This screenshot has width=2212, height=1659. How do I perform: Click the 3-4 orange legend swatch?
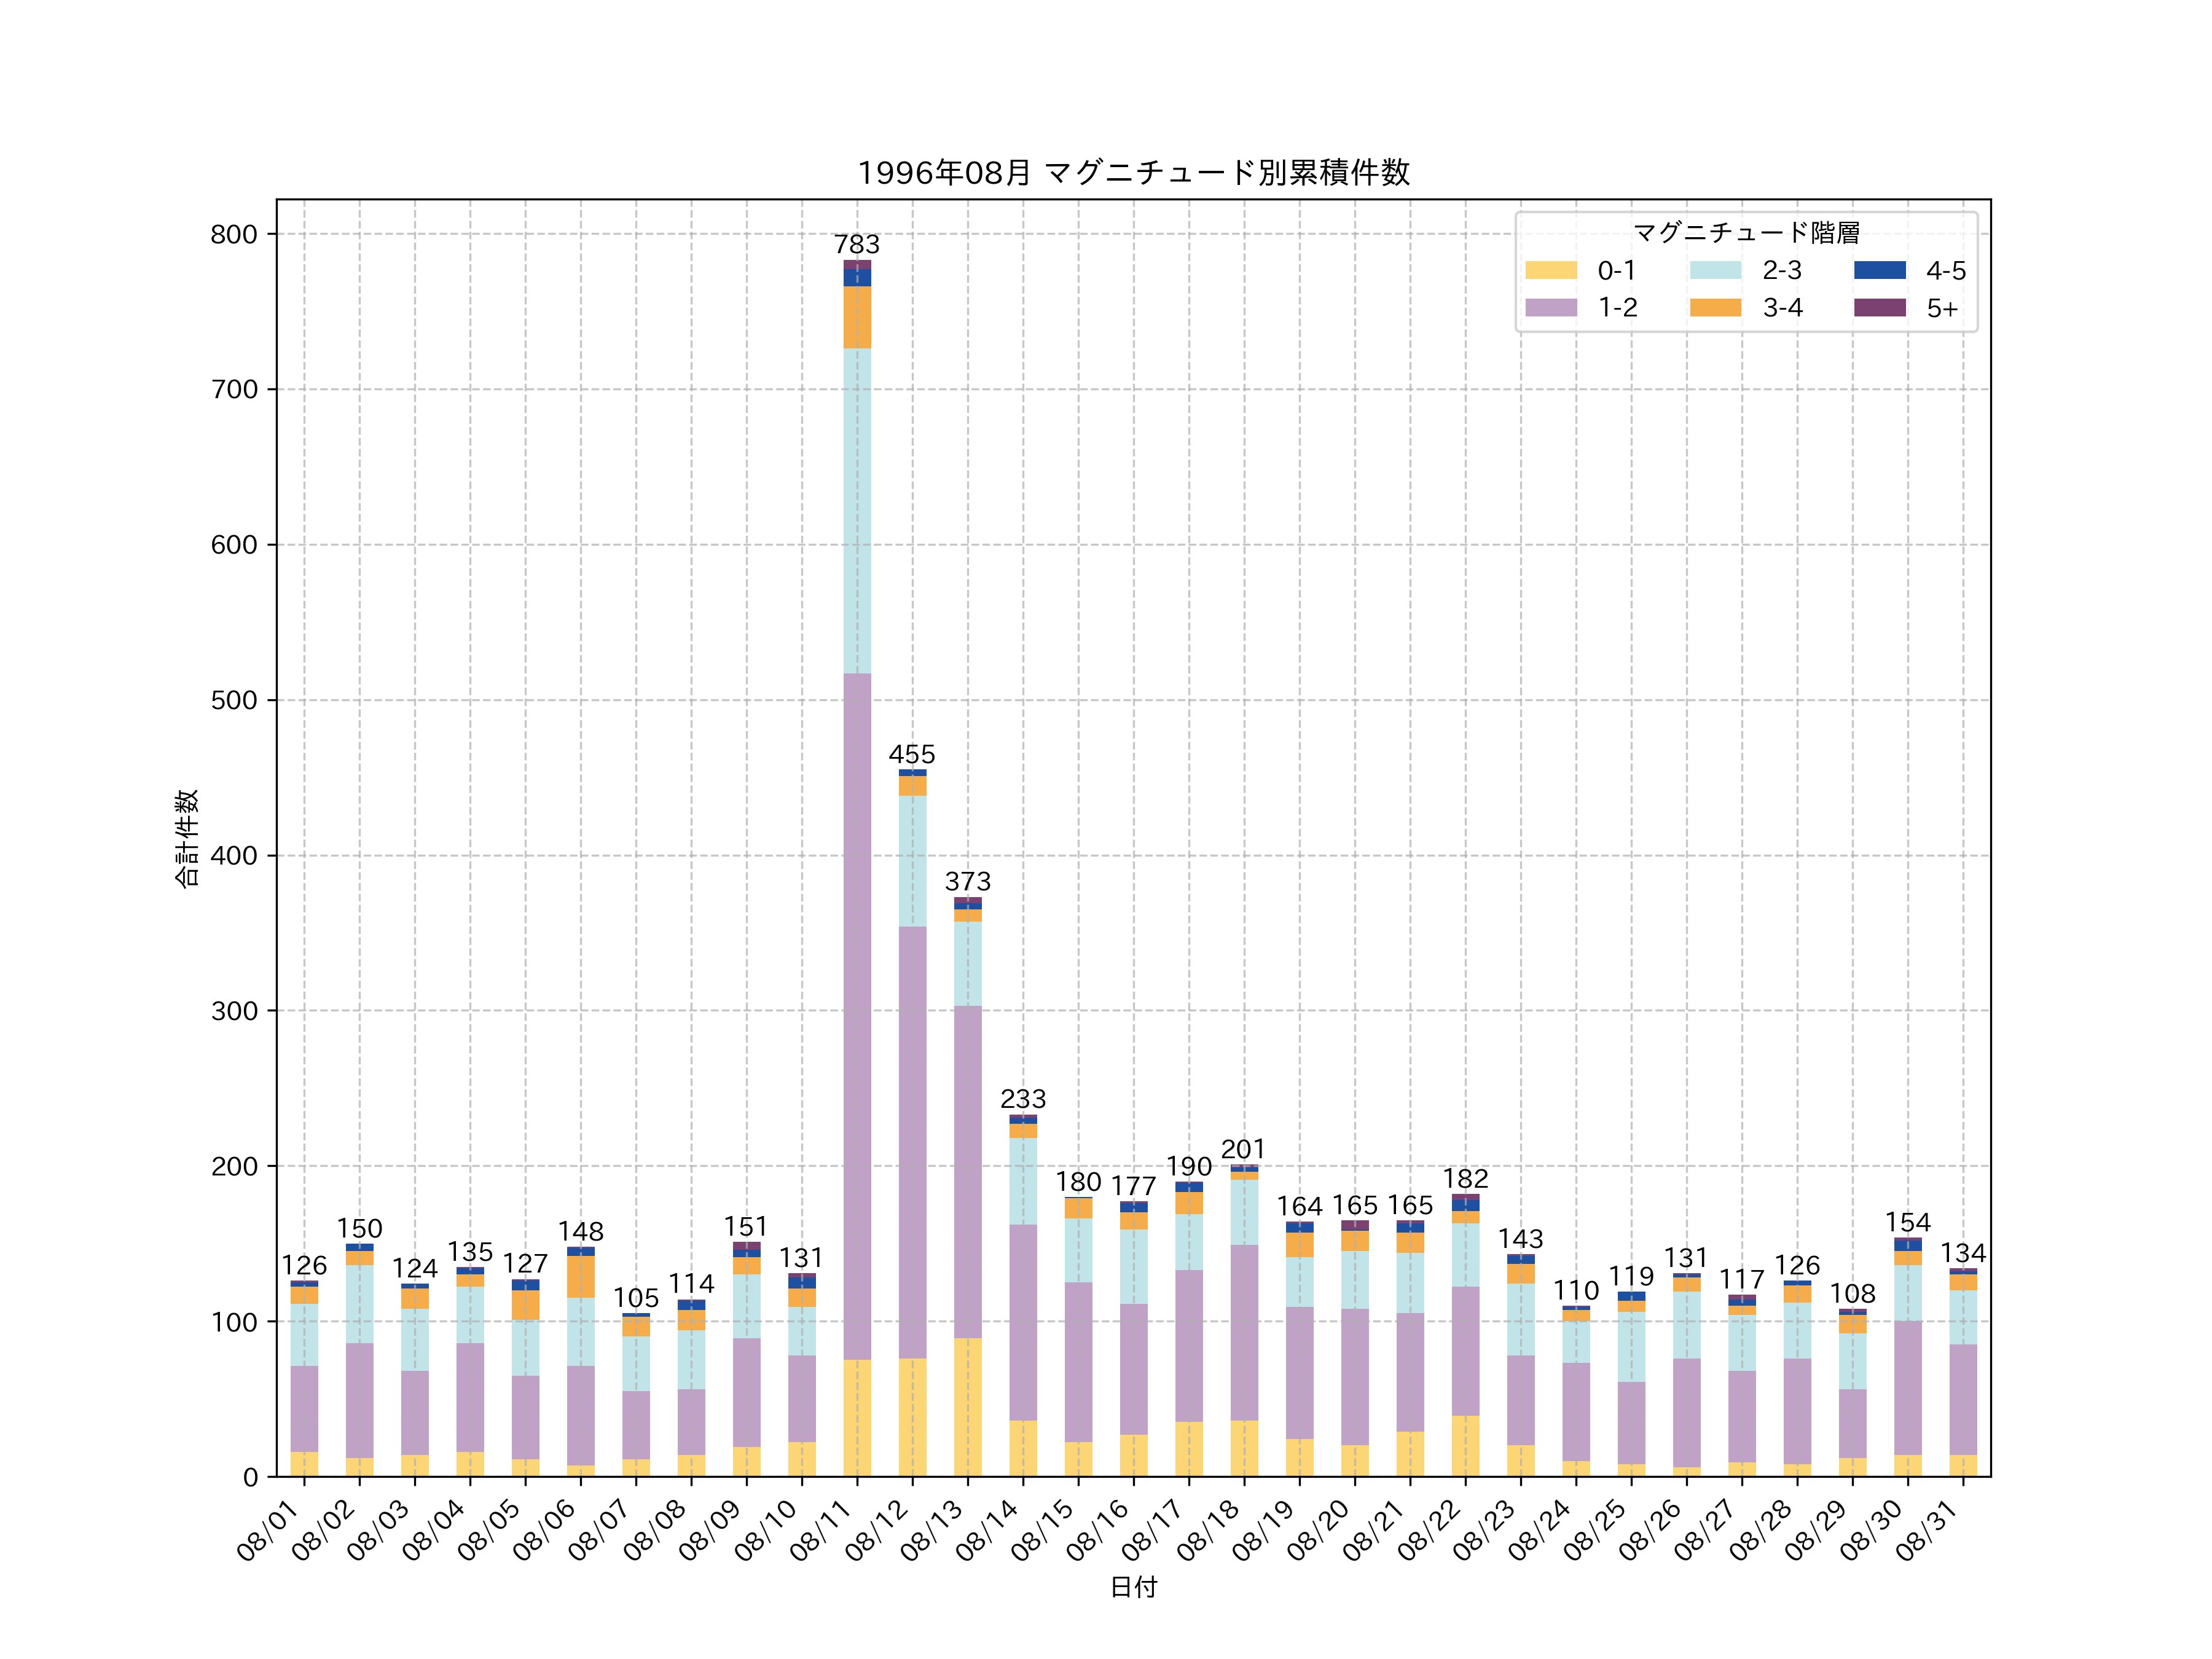point(1715,307)
